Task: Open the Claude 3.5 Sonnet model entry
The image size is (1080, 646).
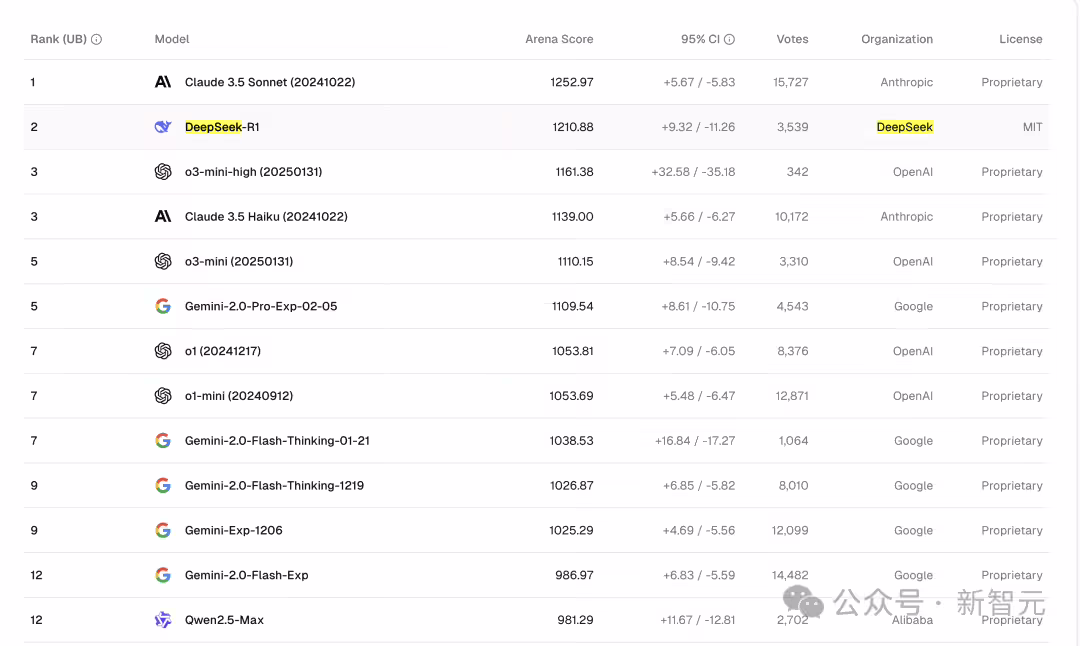Action: [x=270, y=82]
